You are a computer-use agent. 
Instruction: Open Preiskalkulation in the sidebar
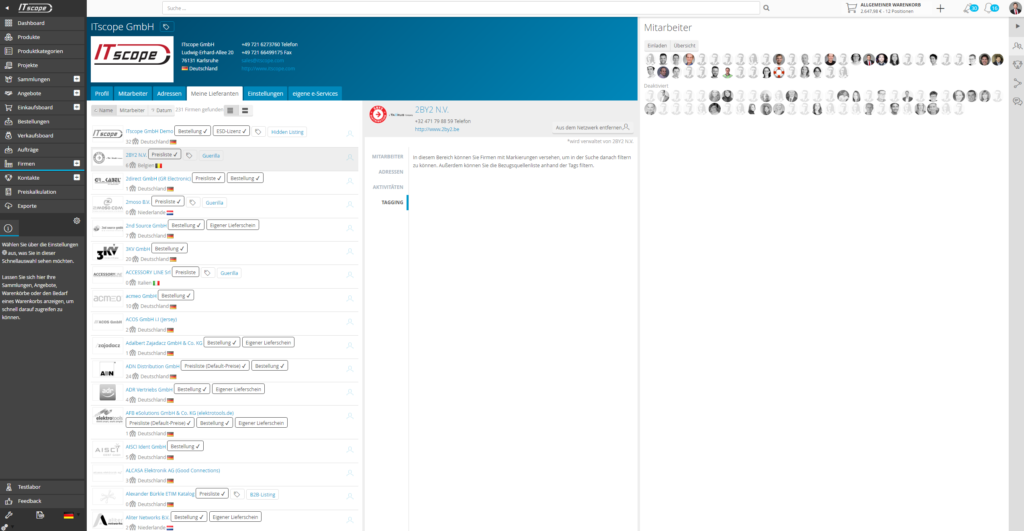[42, 192]
